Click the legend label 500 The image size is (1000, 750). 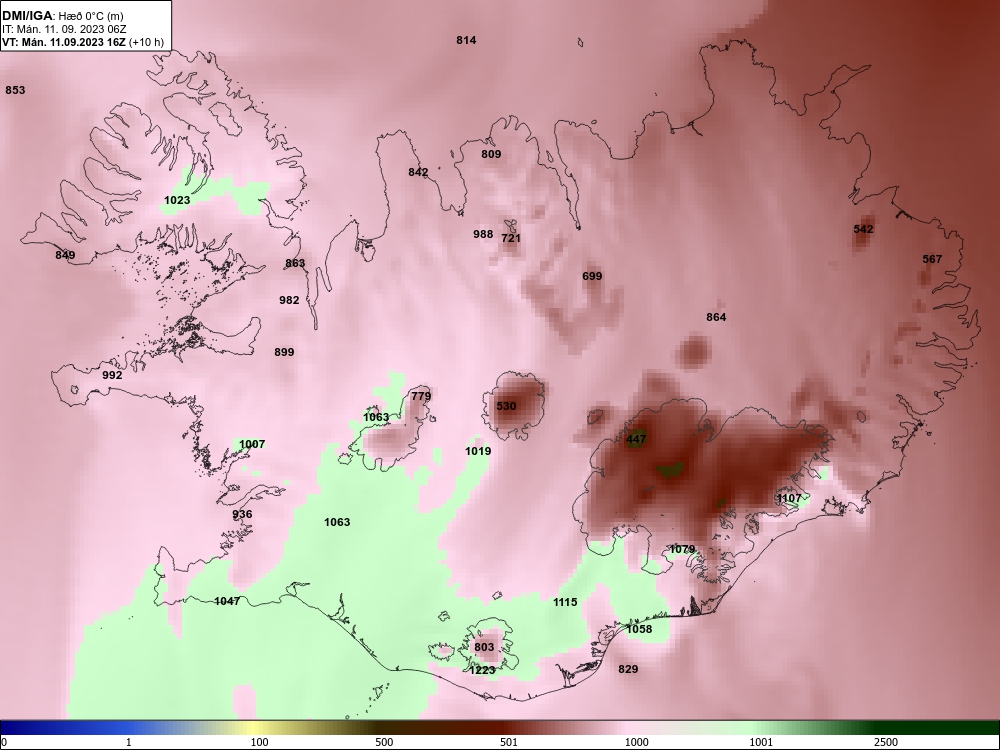click(385, 742)
